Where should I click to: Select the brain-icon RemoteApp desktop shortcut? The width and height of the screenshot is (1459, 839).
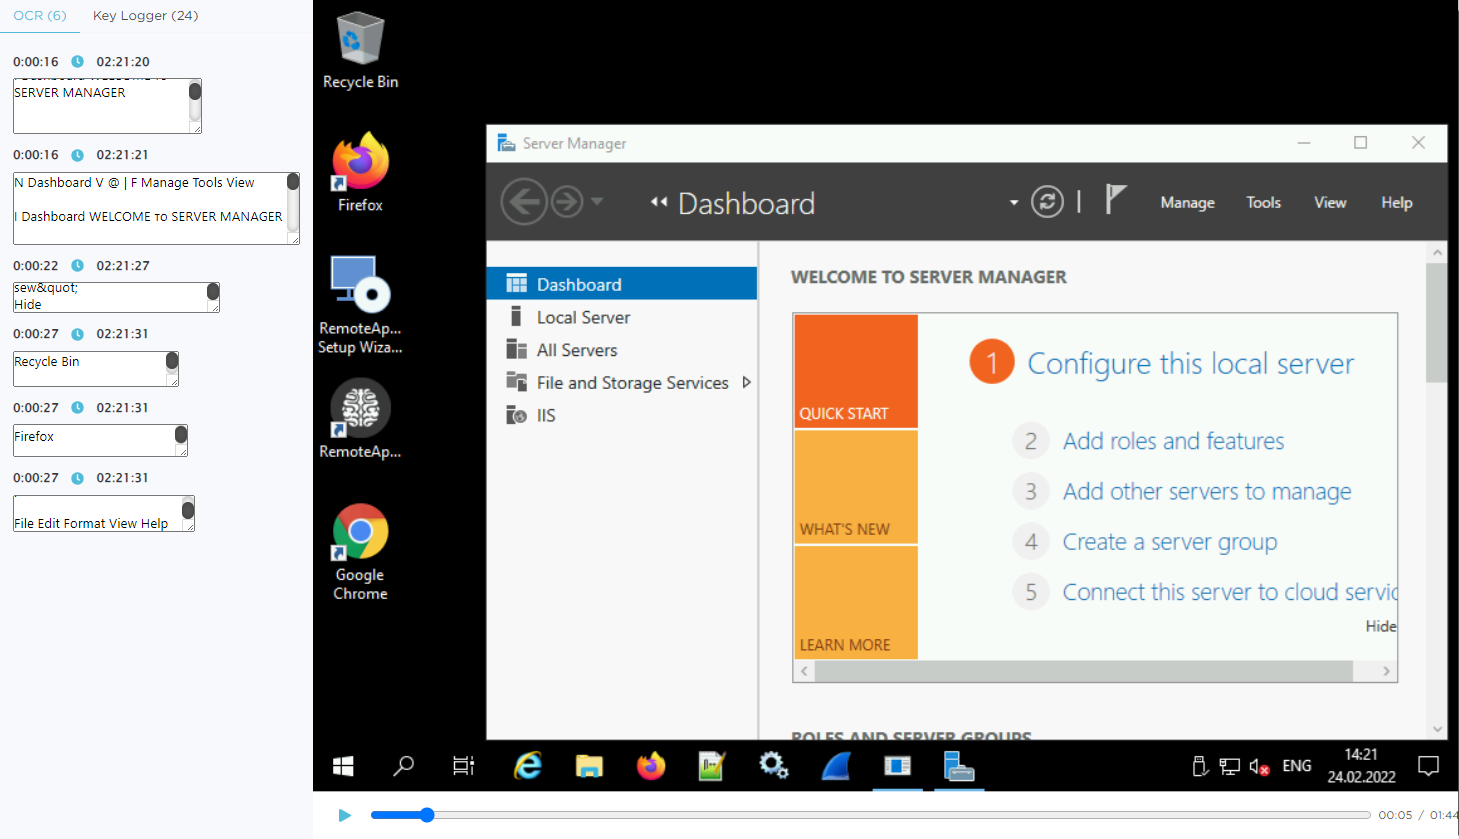360,419
